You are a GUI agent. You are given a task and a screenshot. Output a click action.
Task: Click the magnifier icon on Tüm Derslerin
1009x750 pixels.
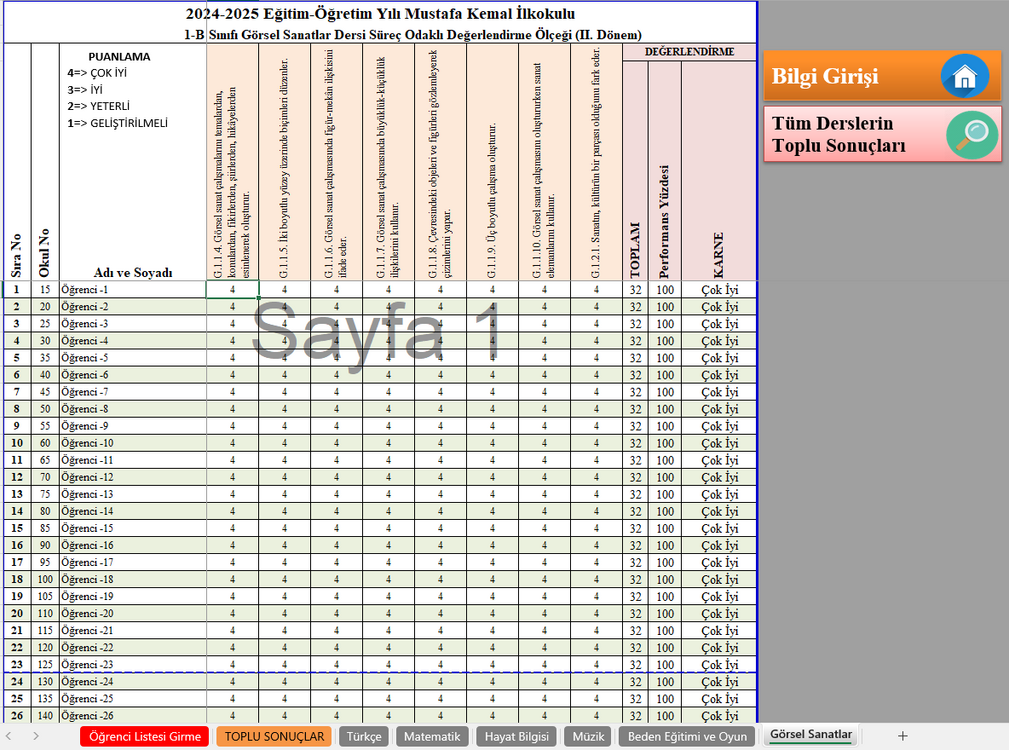click(972, 135)
